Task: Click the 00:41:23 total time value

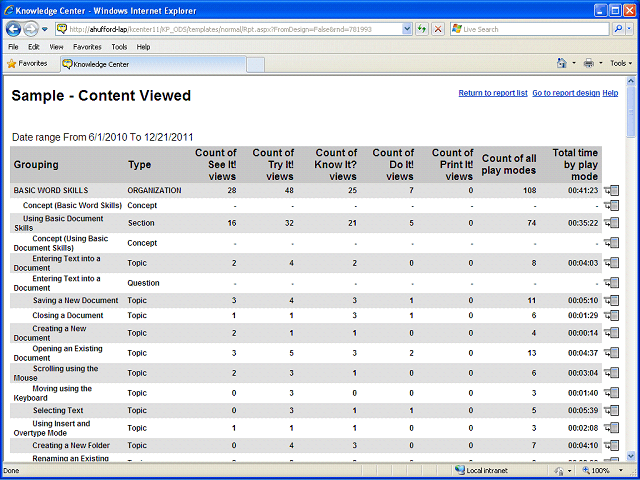Action: [583, 190]
